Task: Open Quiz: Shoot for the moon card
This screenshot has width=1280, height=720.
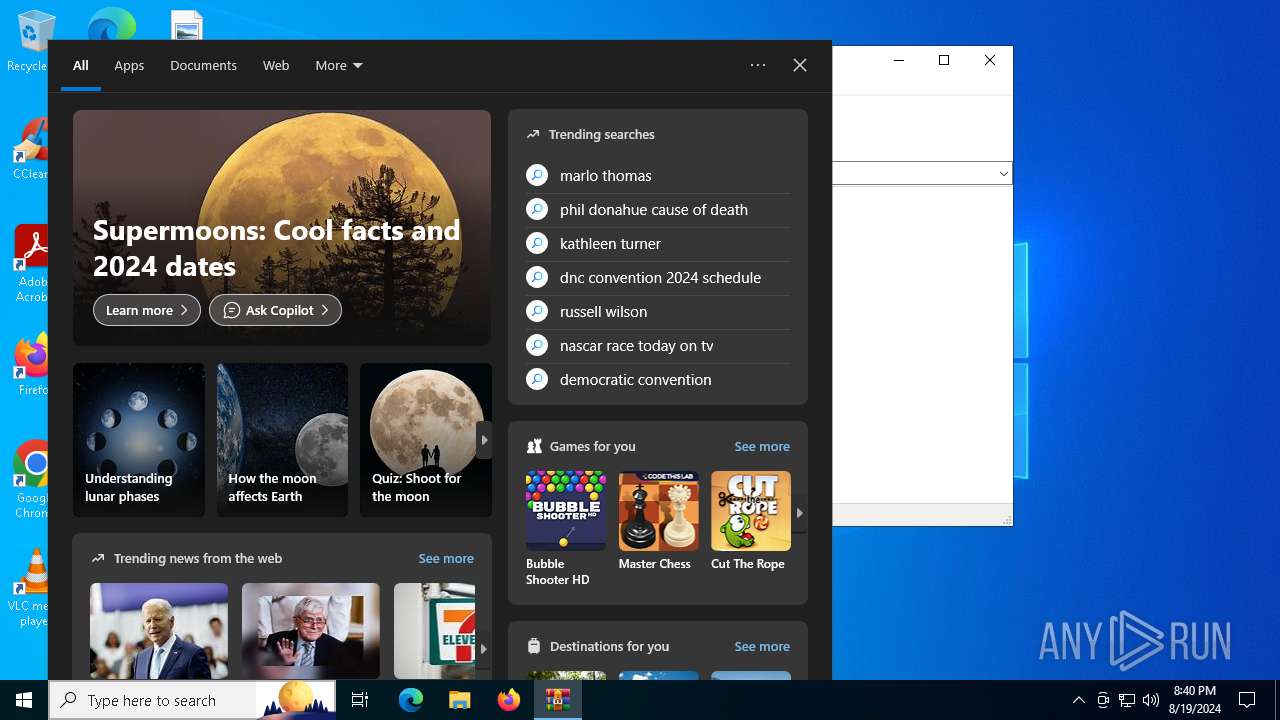Action: click(x=426, y=440)
